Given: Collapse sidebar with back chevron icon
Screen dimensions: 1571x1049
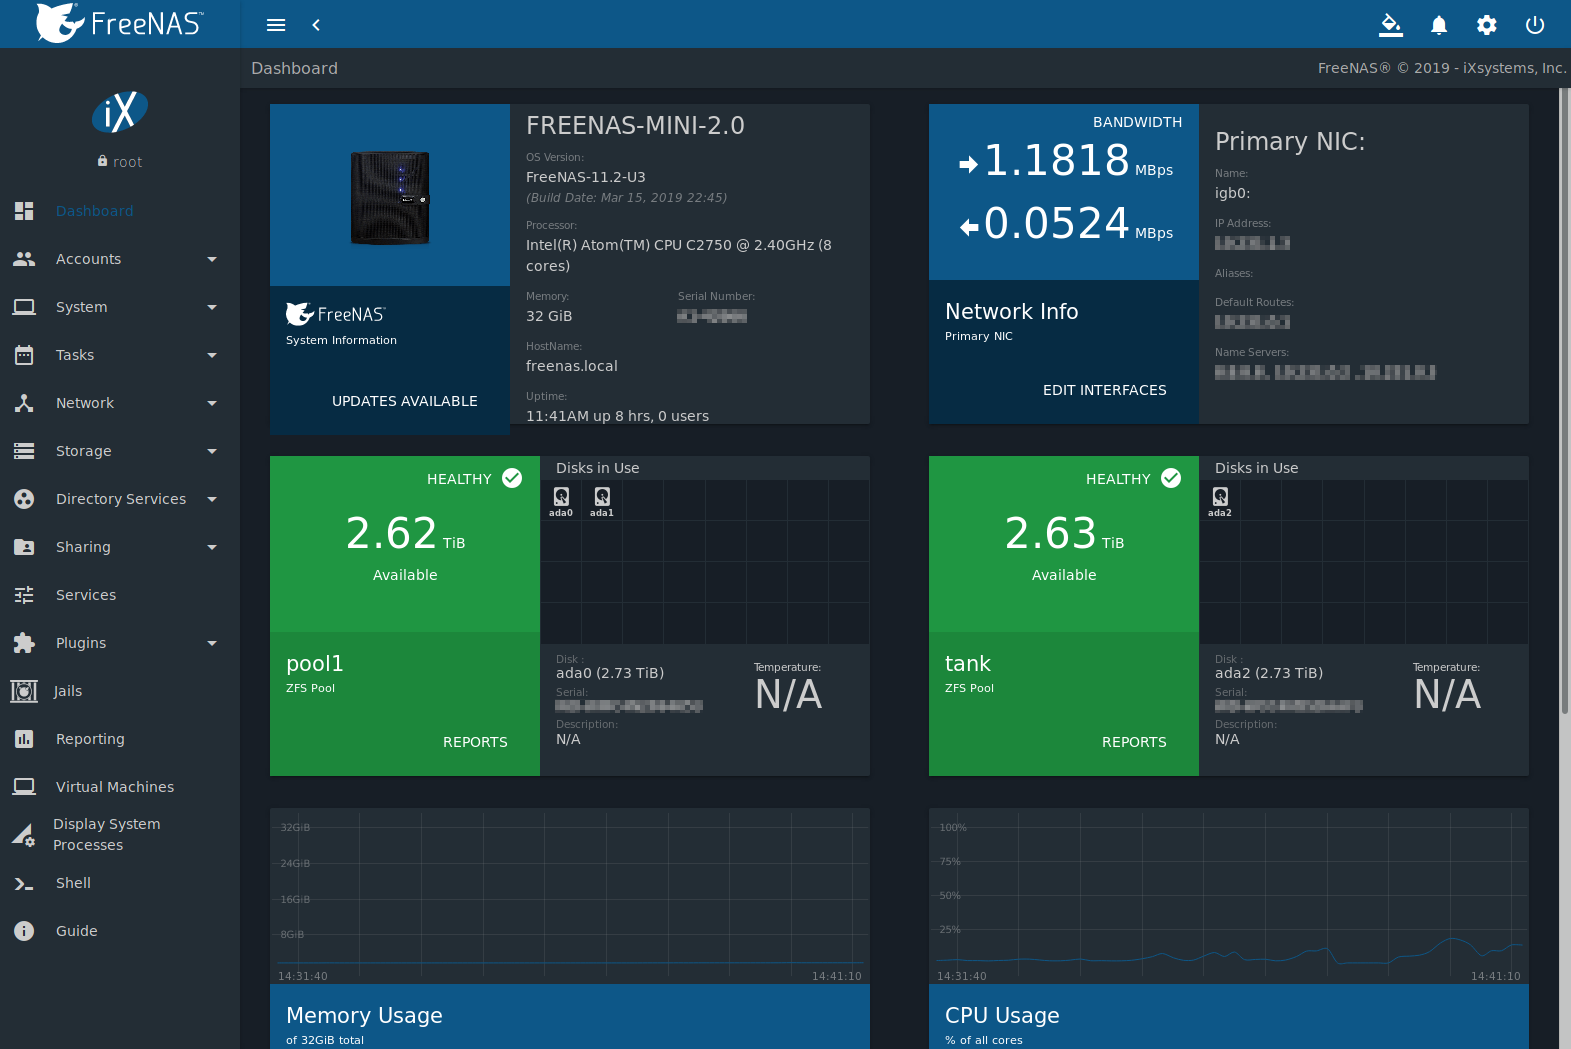Looking at the screenshot, I should coord(316,25).
